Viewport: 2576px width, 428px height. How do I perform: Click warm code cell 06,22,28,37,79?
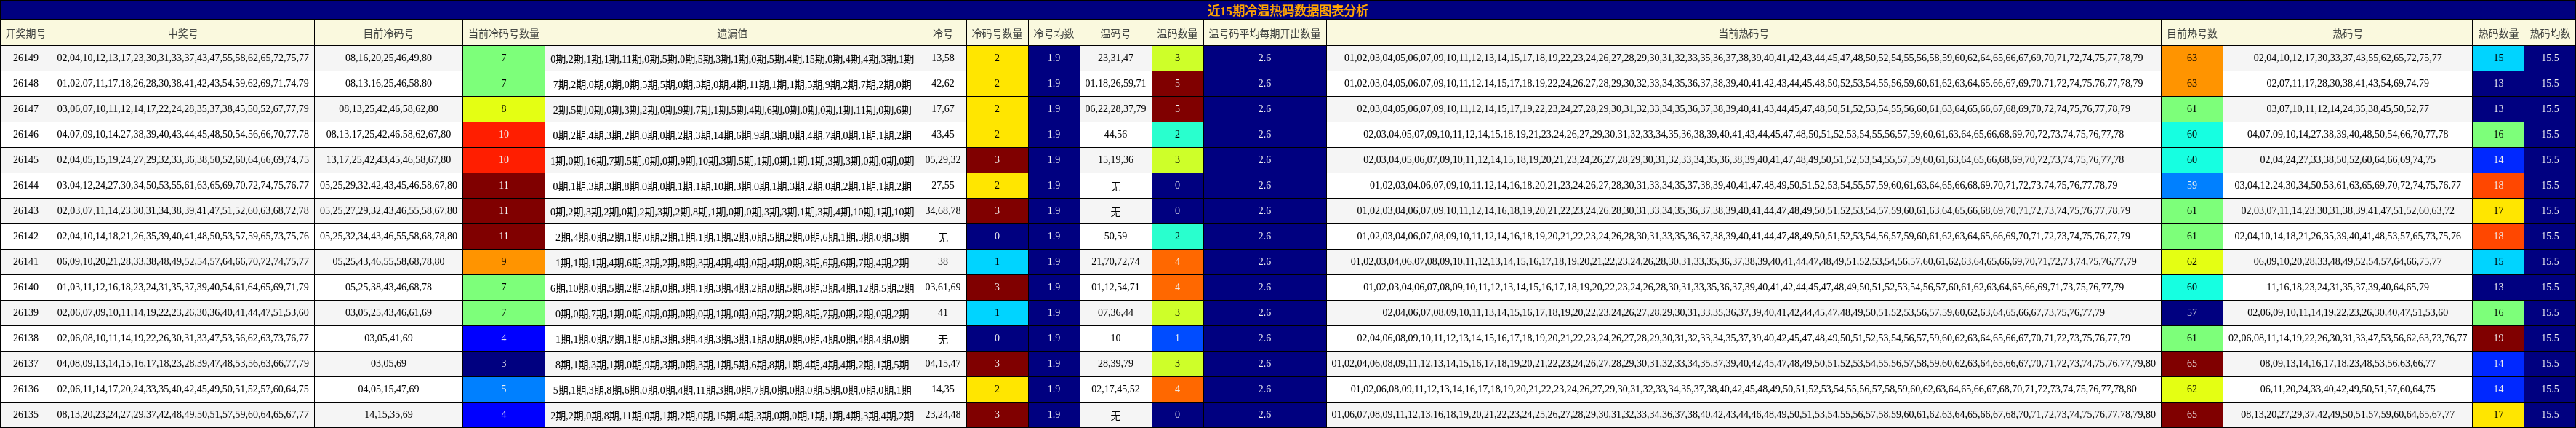pyautogui.click(x=1116, y=109)
